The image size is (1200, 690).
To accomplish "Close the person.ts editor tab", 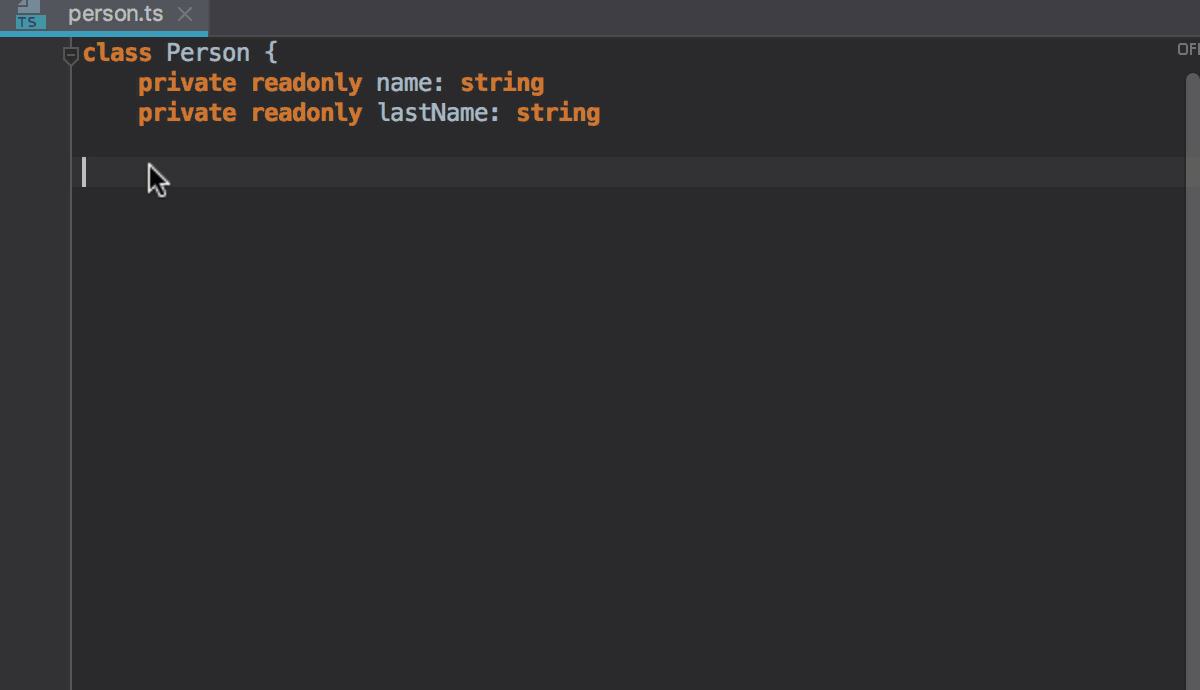I will tap(184, 14).
